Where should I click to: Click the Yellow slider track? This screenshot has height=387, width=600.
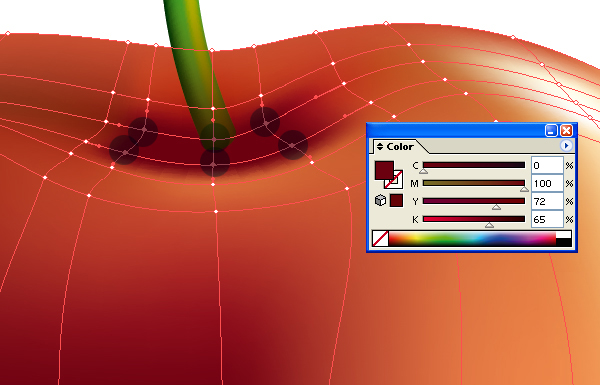(474, 201)
